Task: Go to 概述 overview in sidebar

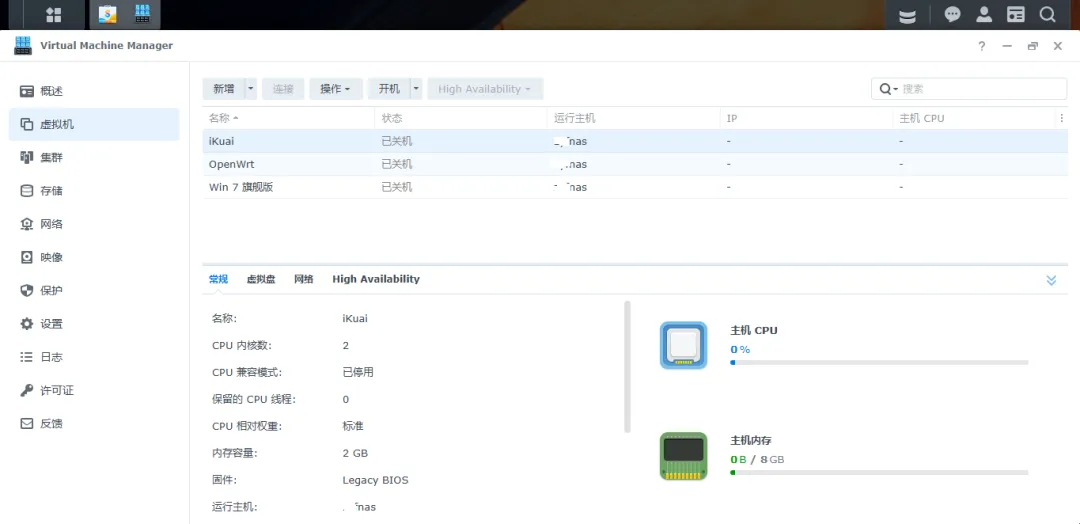Action: coord(94,91)
